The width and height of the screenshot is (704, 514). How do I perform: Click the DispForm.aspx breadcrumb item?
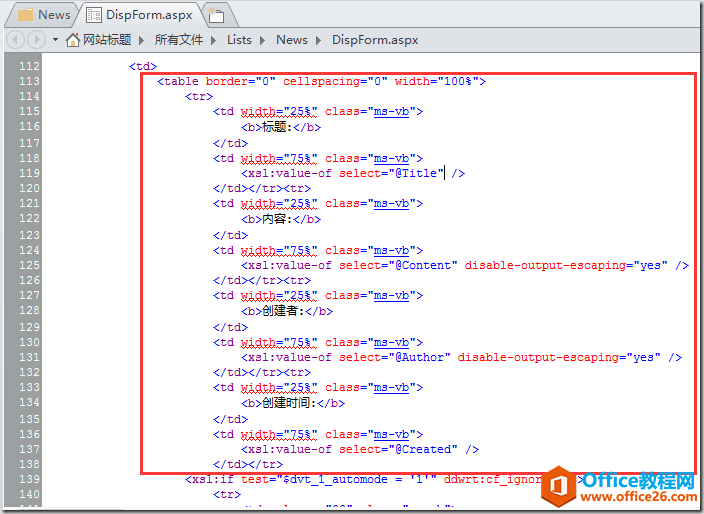pyautogui.click(x=375, y=40)
